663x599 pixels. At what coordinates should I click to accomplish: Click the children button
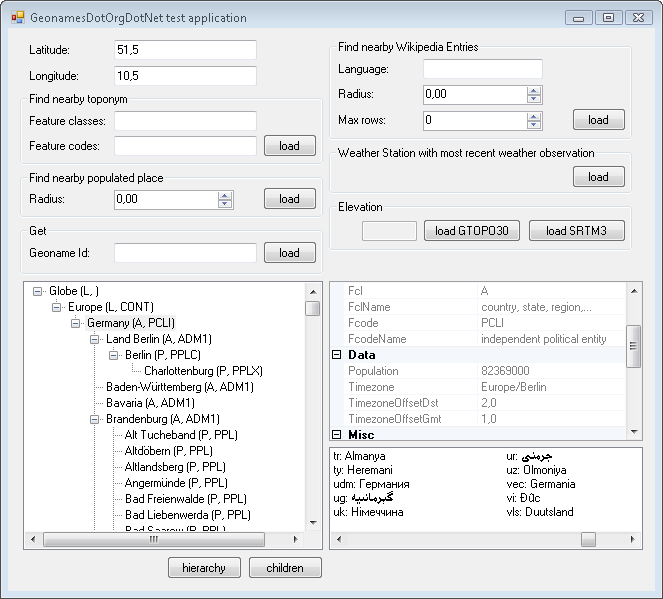pos(285,568)
